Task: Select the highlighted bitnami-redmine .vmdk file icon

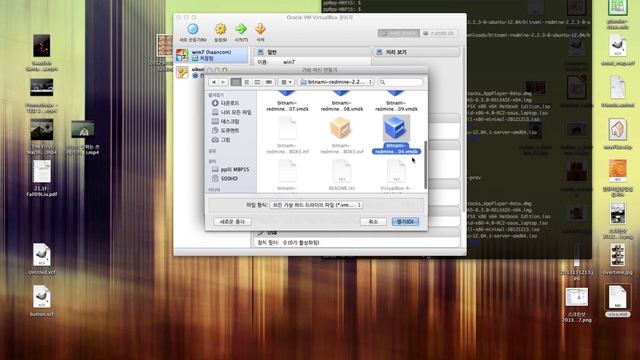Action: pos(396,128)
